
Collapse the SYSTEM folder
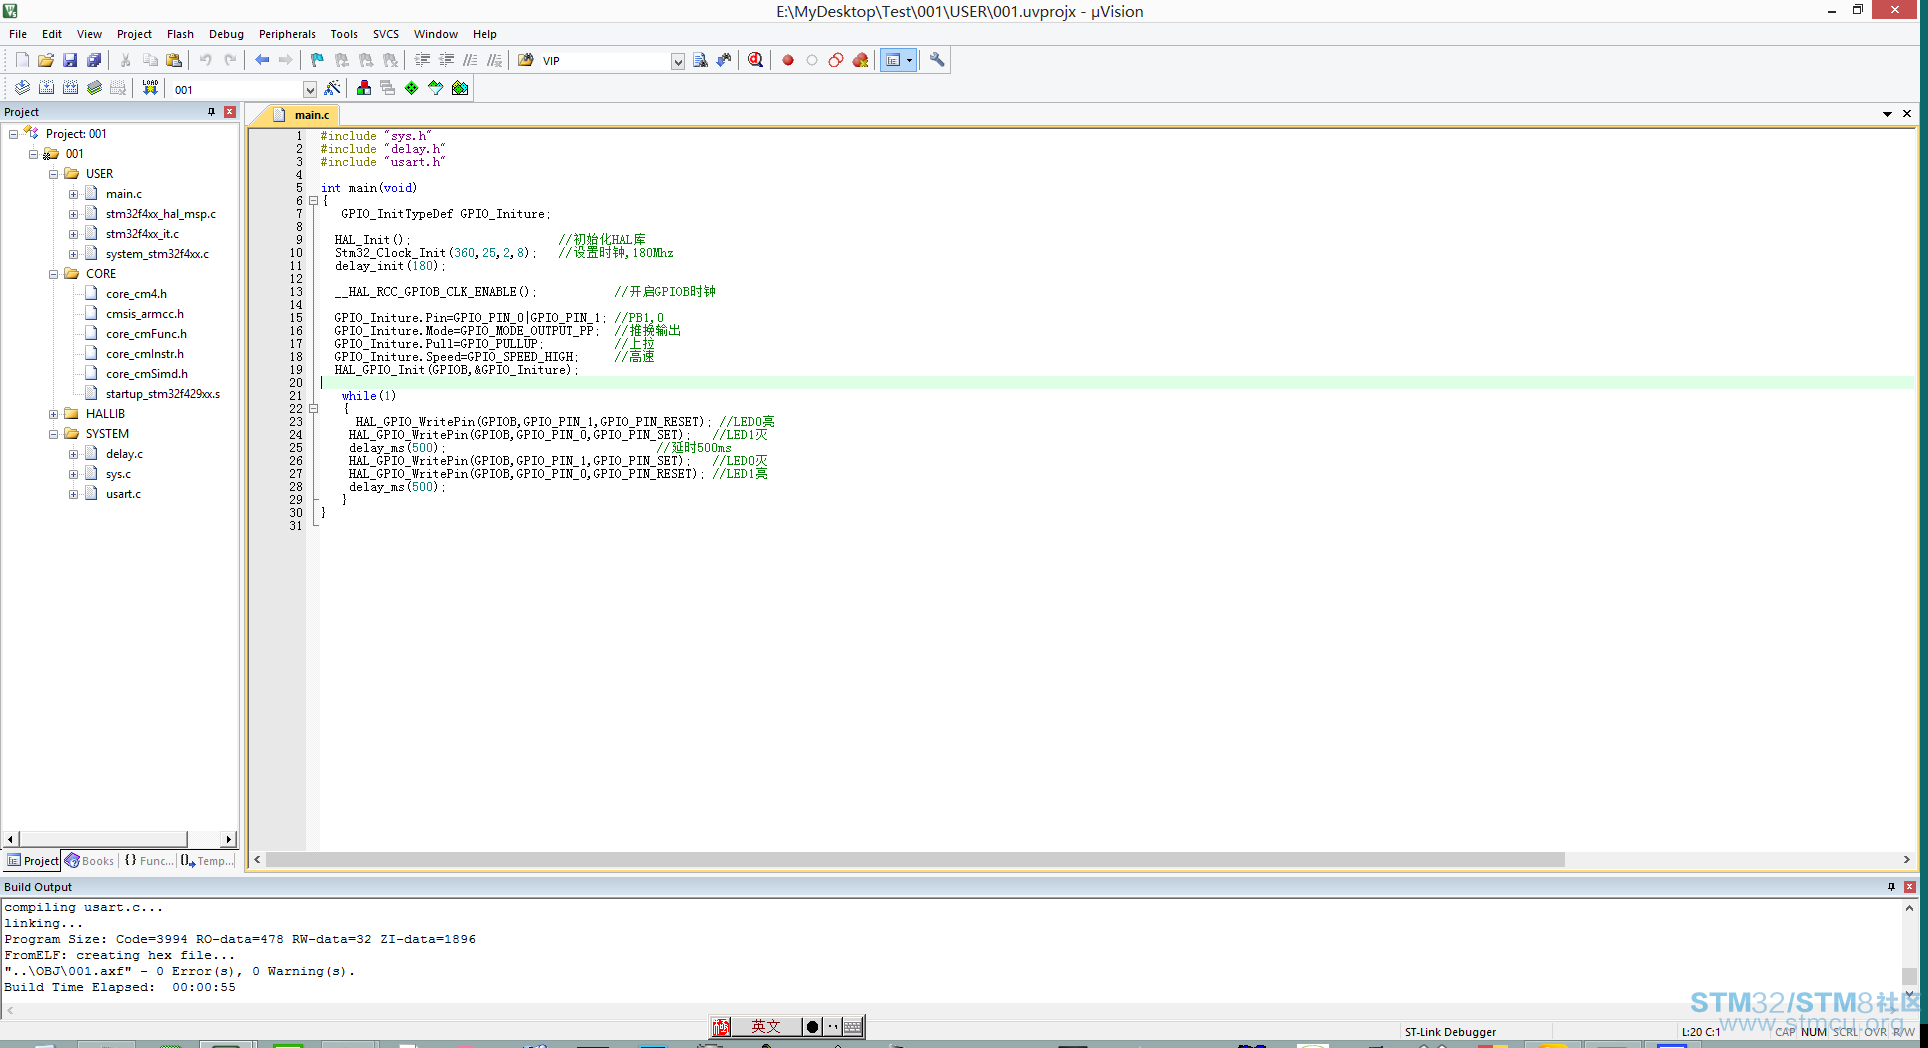54,434
